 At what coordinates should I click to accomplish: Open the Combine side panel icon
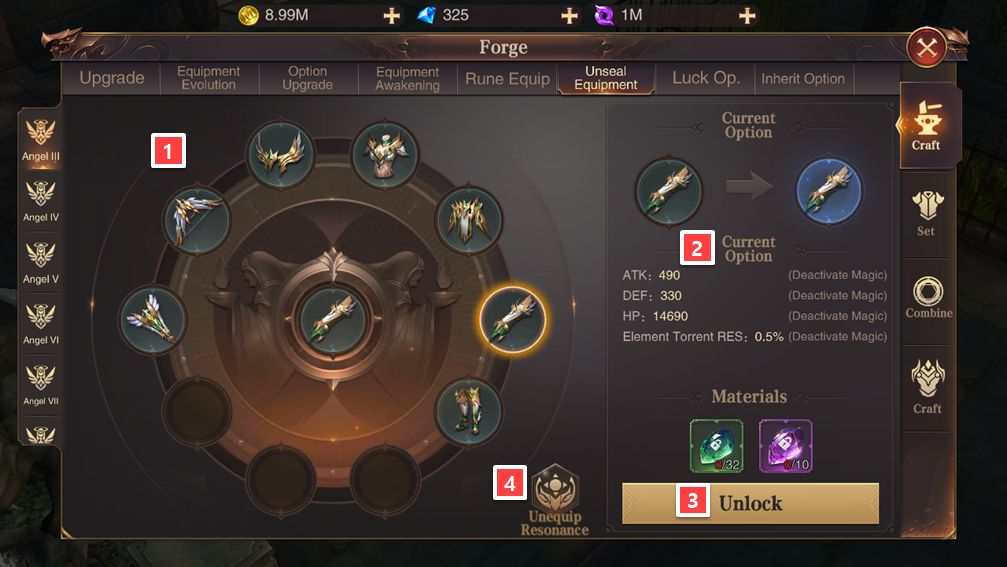928,298
